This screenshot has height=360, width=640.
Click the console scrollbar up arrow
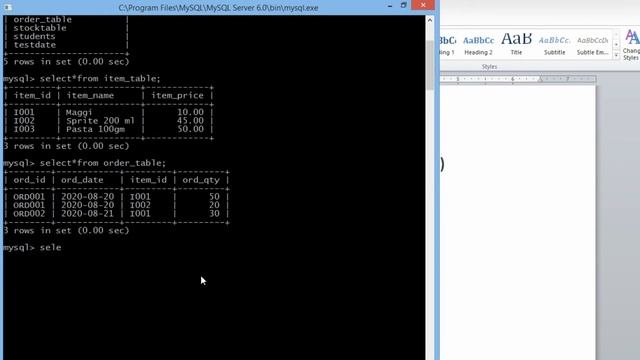click(x=430, y=20)
